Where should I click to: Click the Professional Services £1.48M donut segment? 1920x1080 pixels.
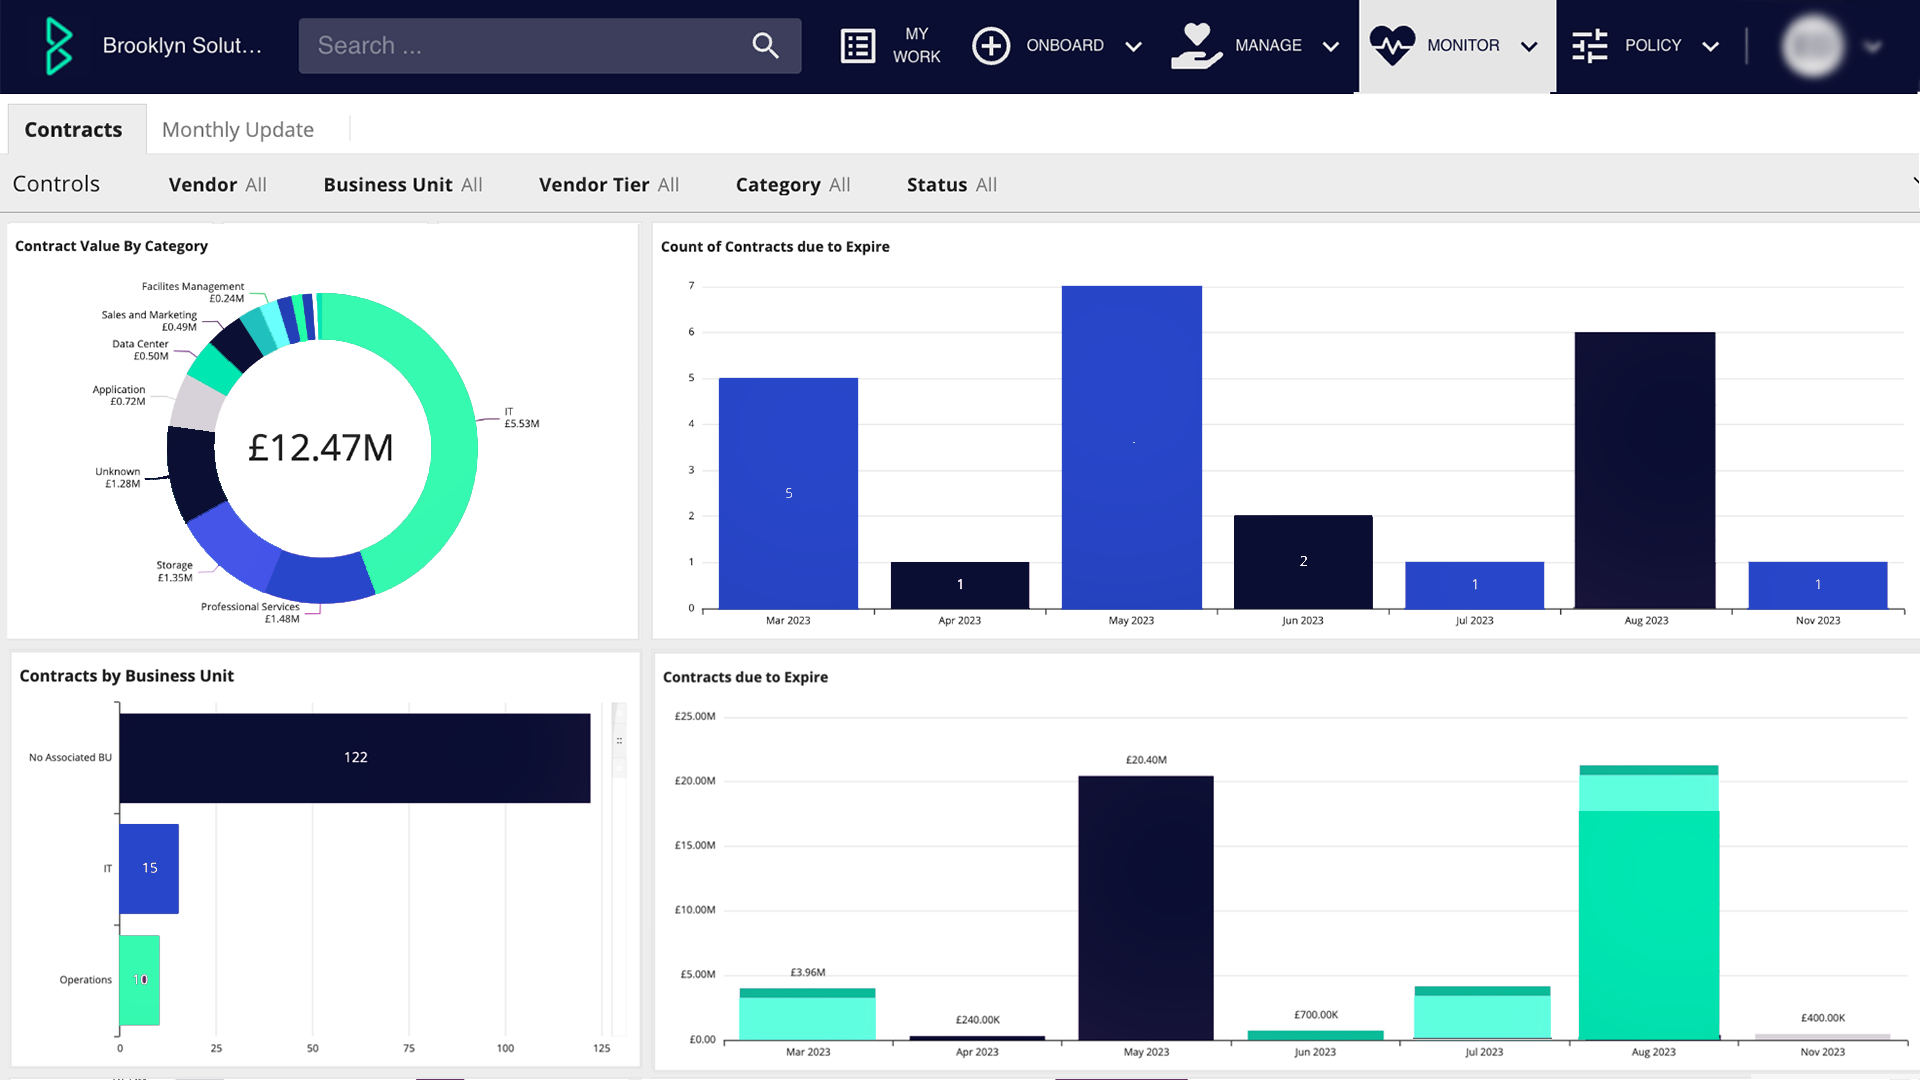[x=322, y=578]
